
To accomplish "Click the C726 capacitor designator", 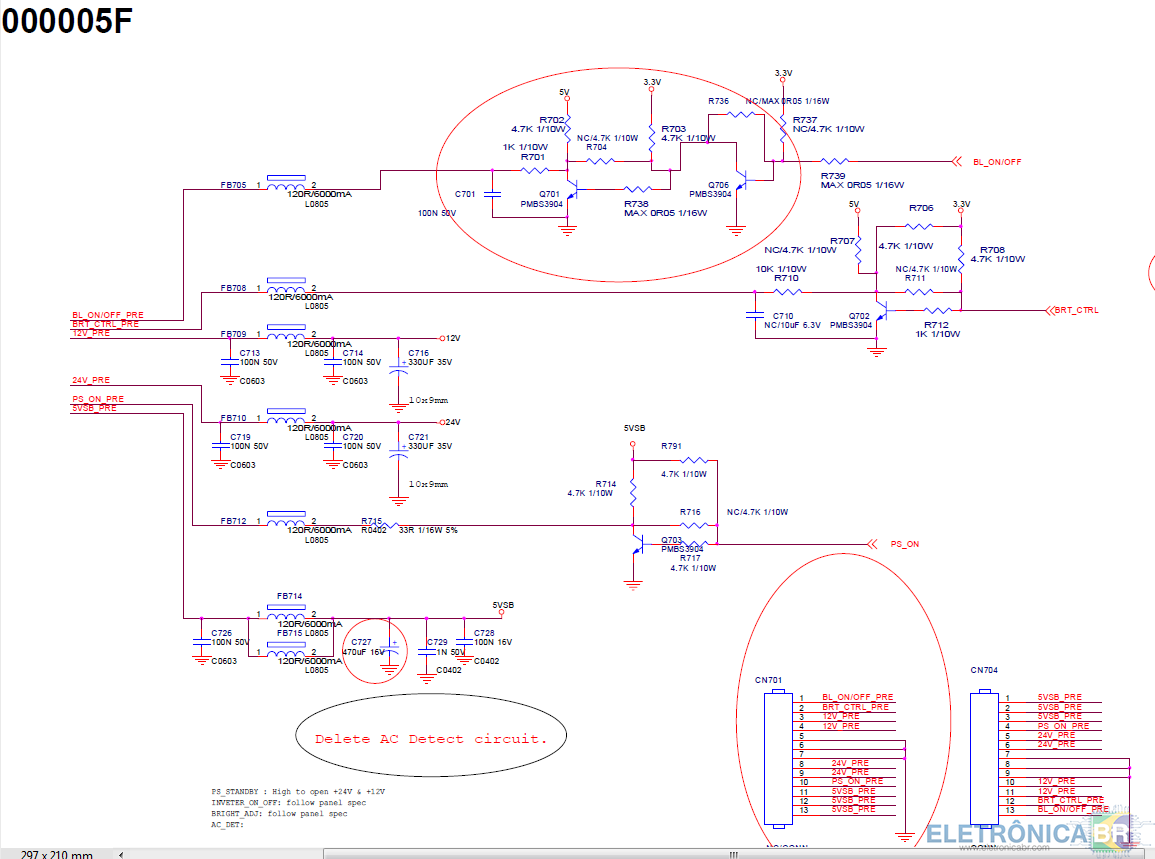I will click(x=222, y=633).
